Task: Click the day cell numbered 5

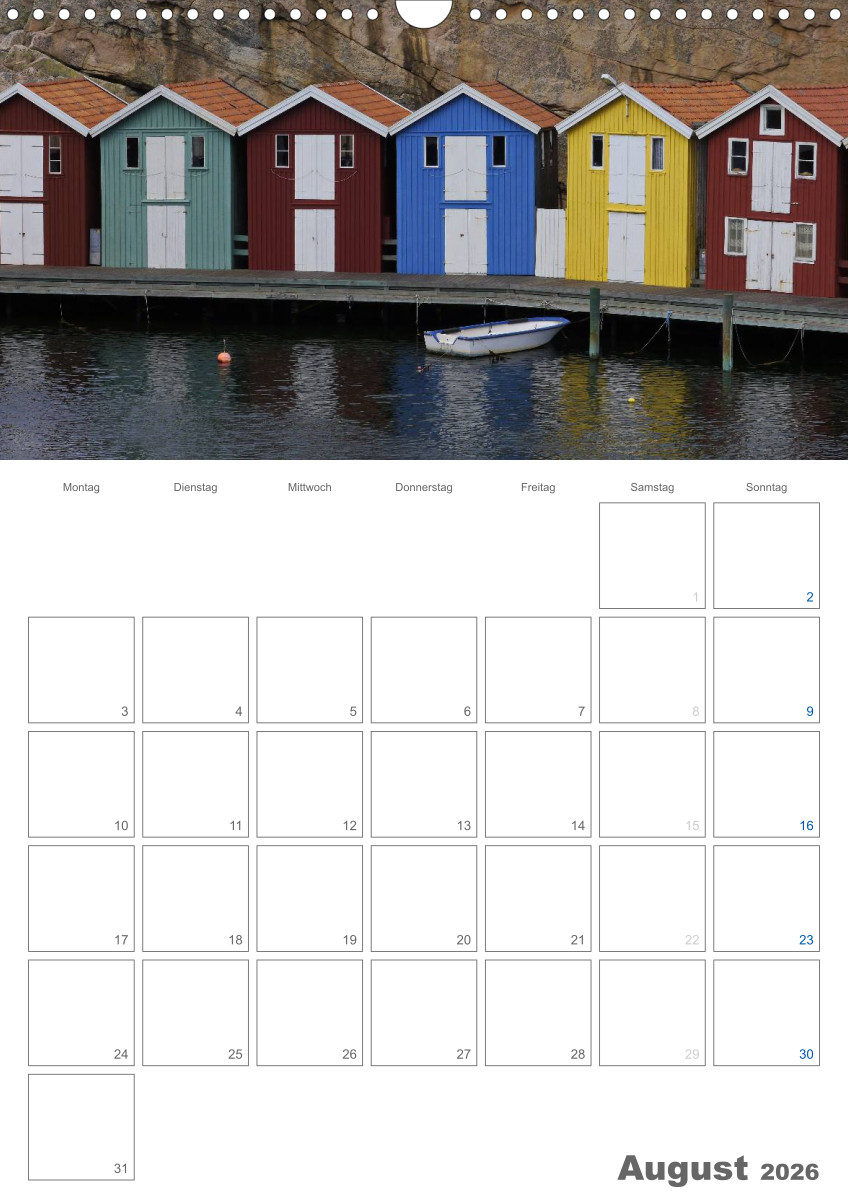Action: pyautogui.click(x=309, y=669)
